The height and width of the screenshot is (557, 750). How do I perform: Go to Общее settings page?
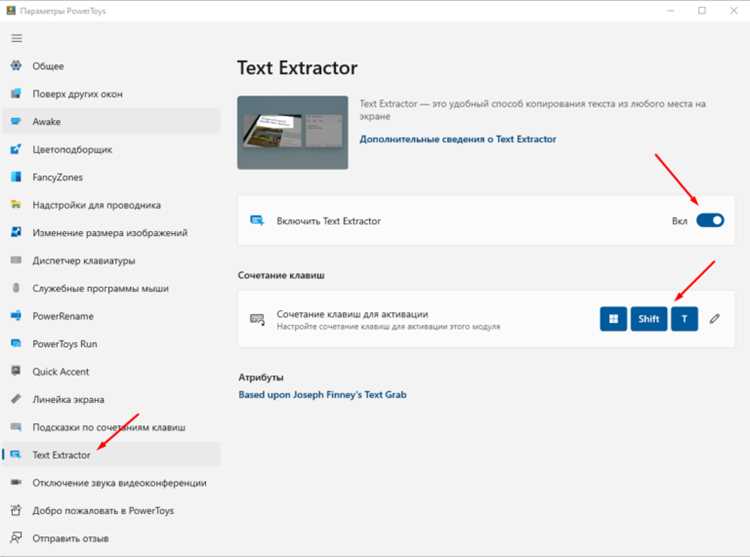tap(111, 66)
